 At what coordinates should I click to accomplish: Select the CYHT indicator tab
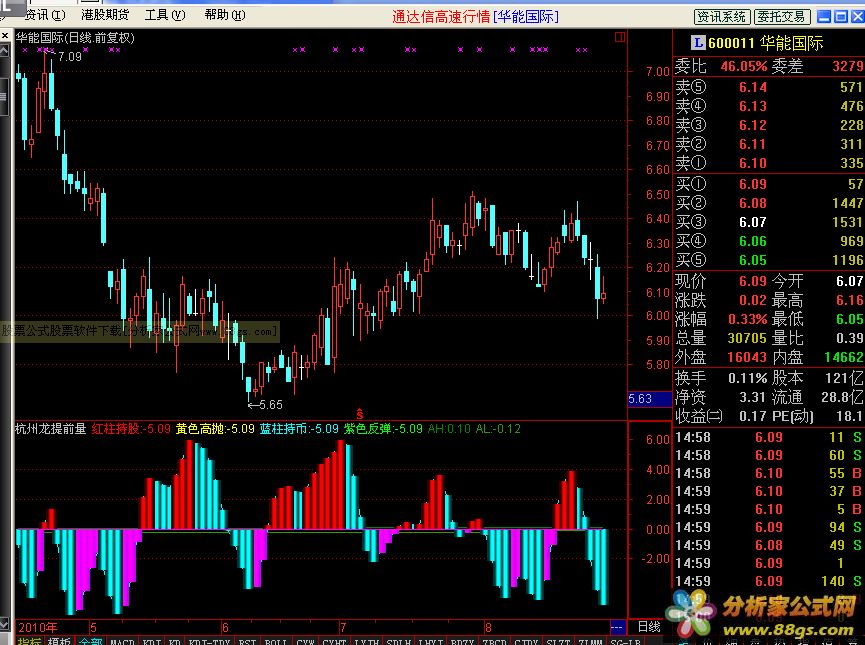pos(334,642)
